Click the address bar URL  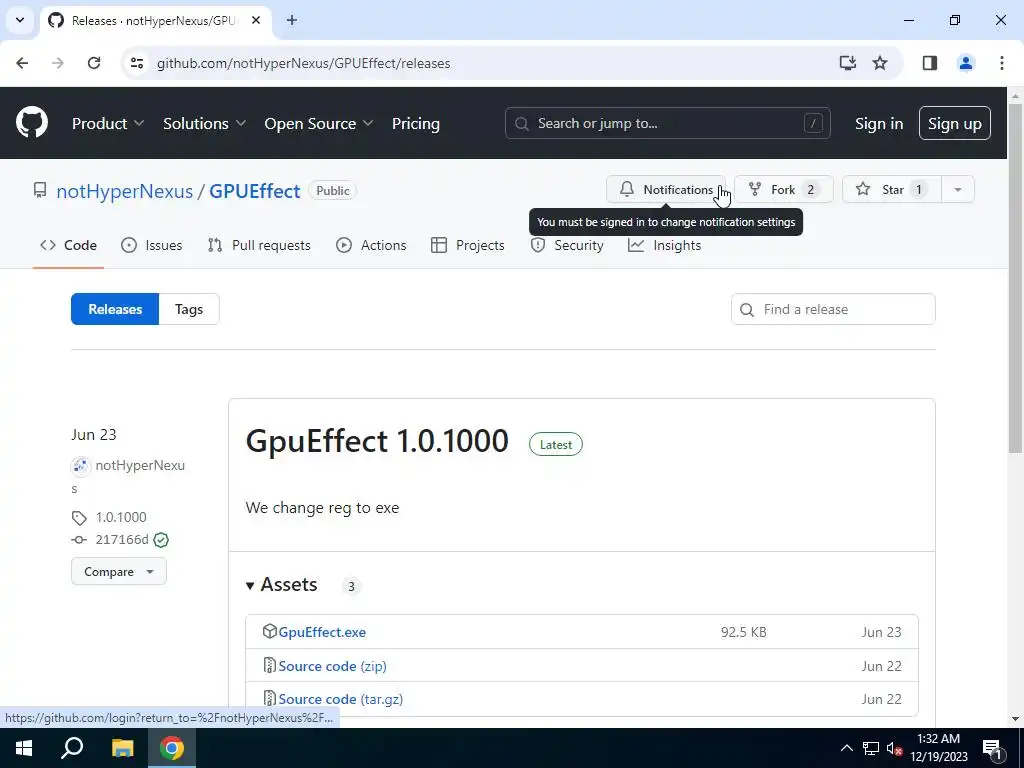pyautogui.click(x=304, y=63)
